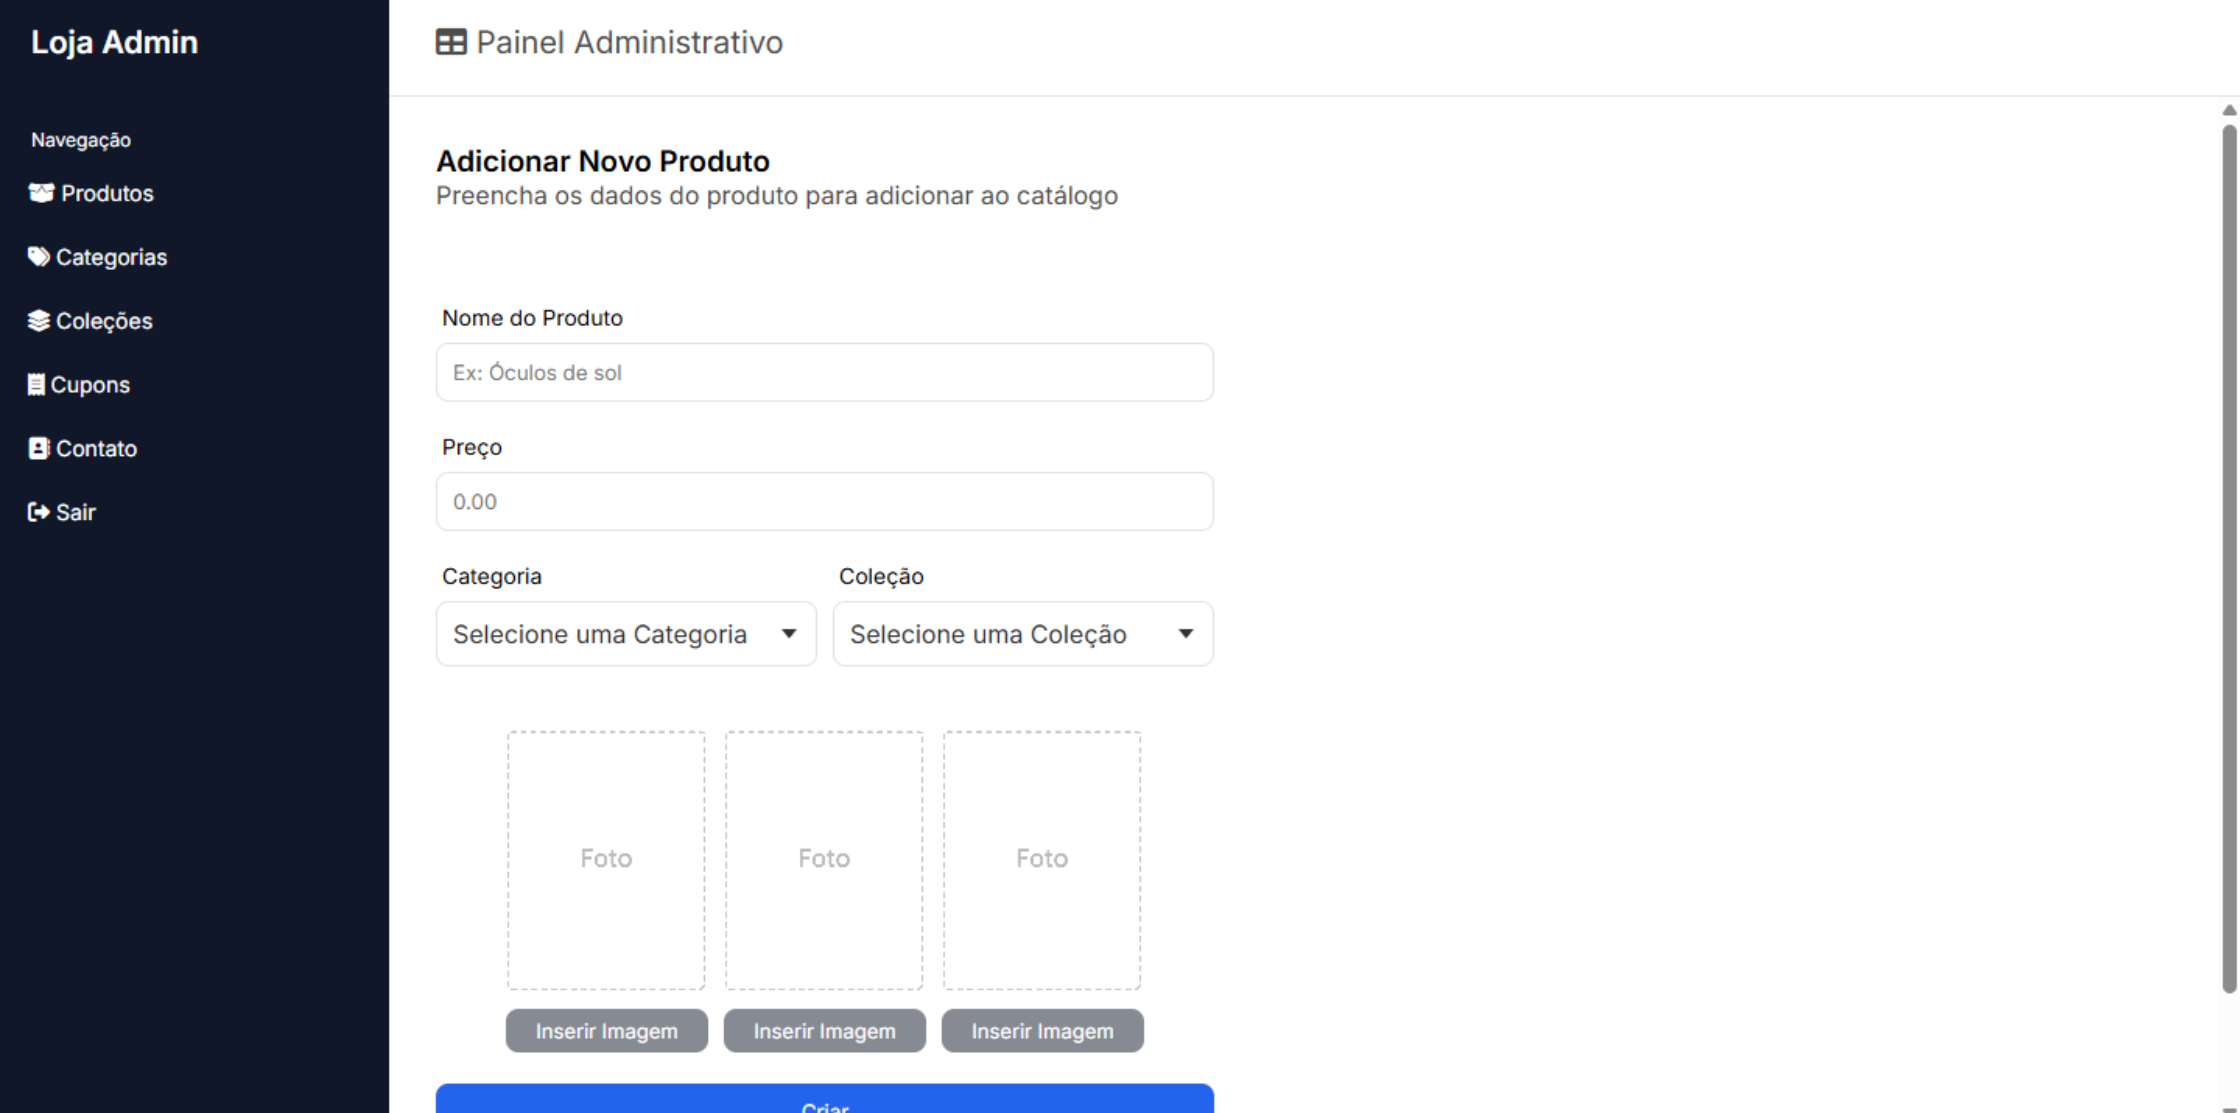Click the Coleções layers icon

(x=38, y=321)
